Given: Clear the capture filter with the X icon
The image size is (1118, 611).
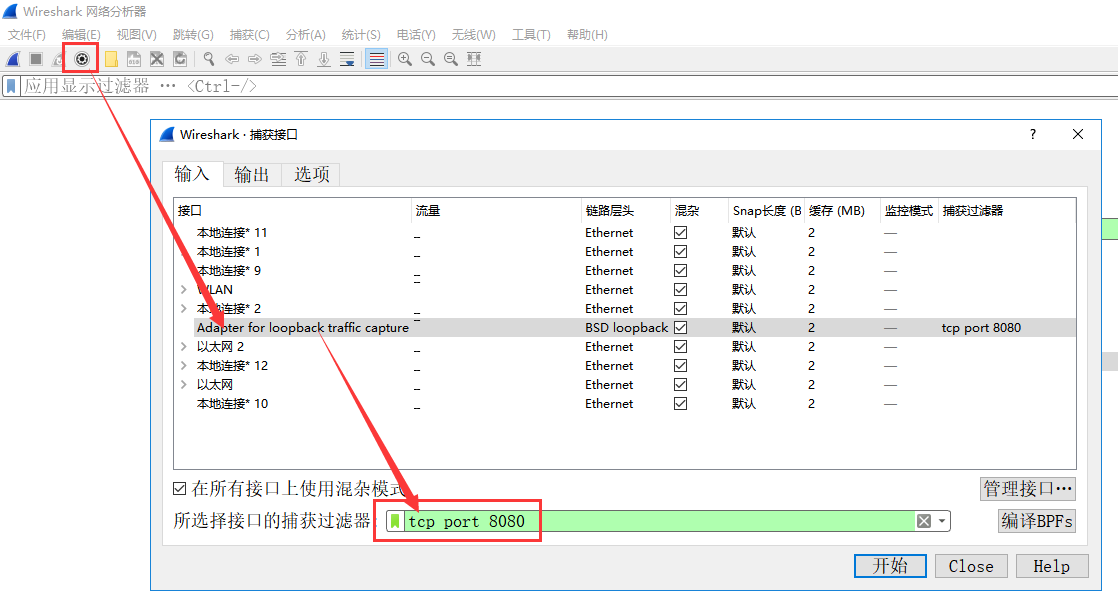Looking at the screenshot, I should tap(923, 521).
